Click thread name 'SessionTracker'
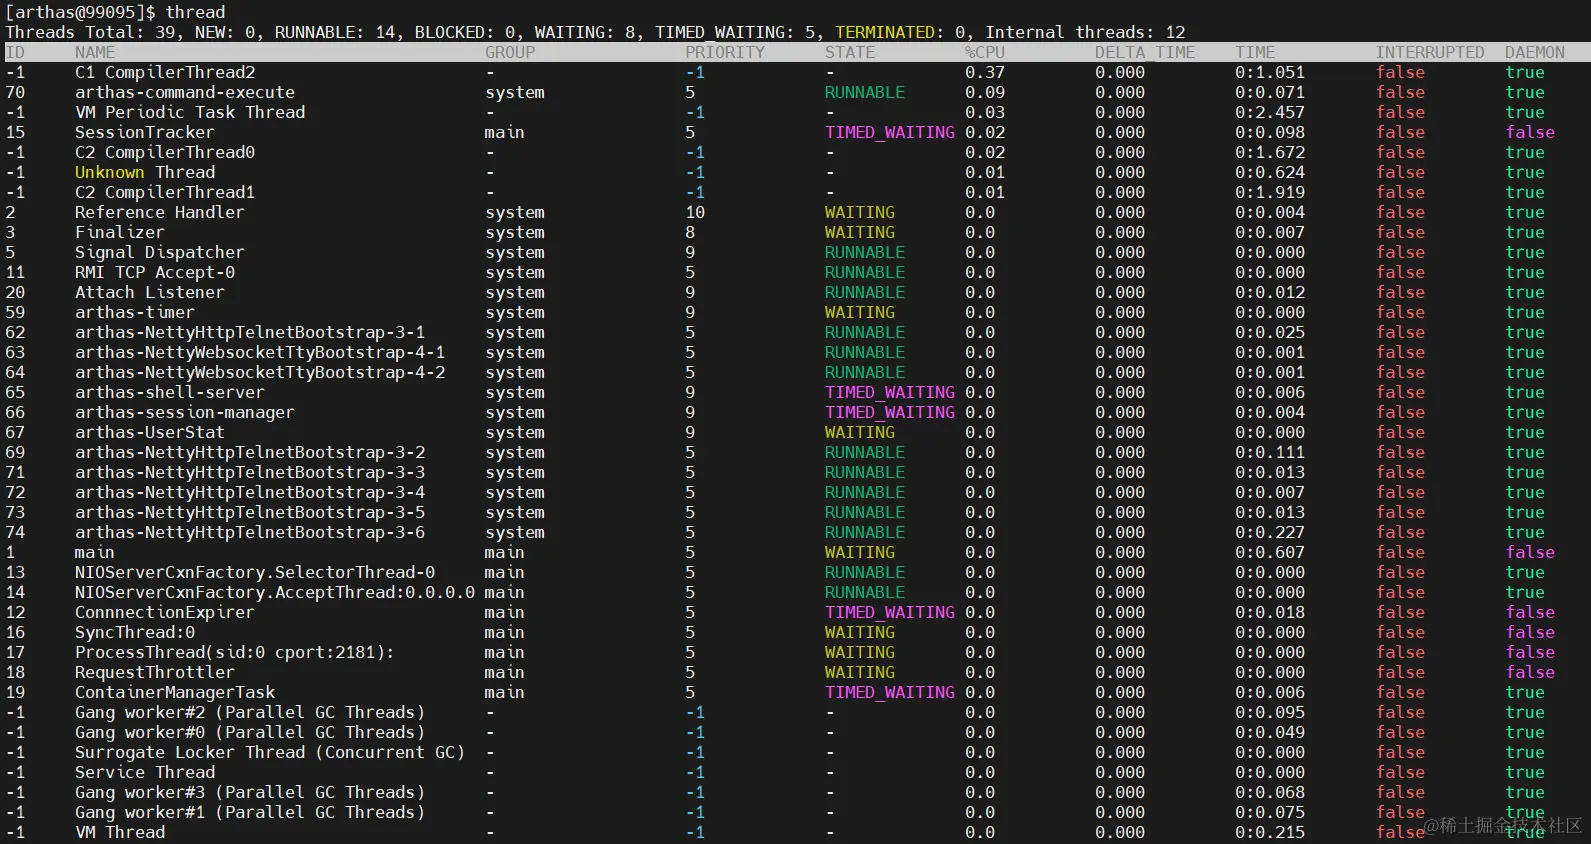 point(145,132)
